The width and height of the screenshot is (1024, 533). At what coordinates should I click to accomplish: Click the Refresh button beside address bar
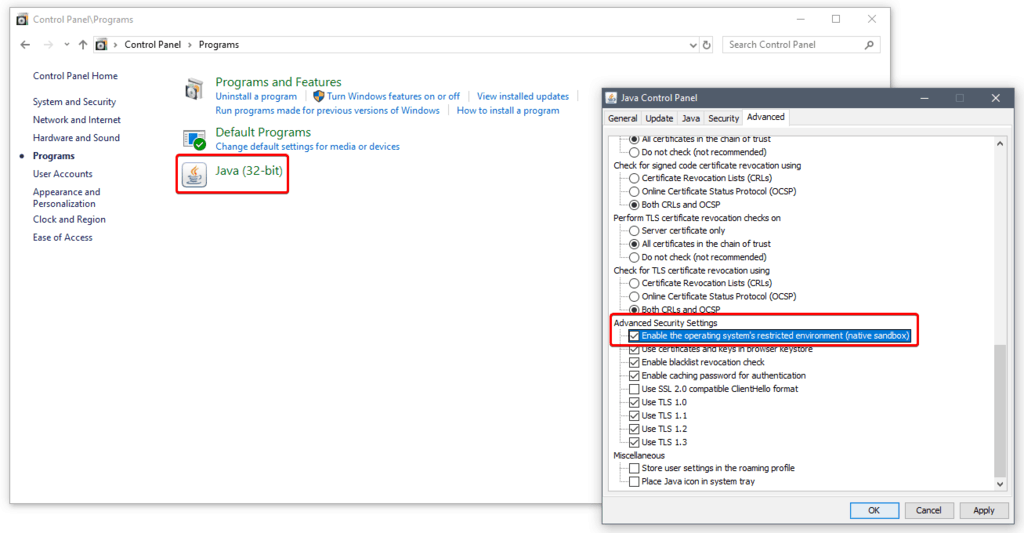click(707, 45)
